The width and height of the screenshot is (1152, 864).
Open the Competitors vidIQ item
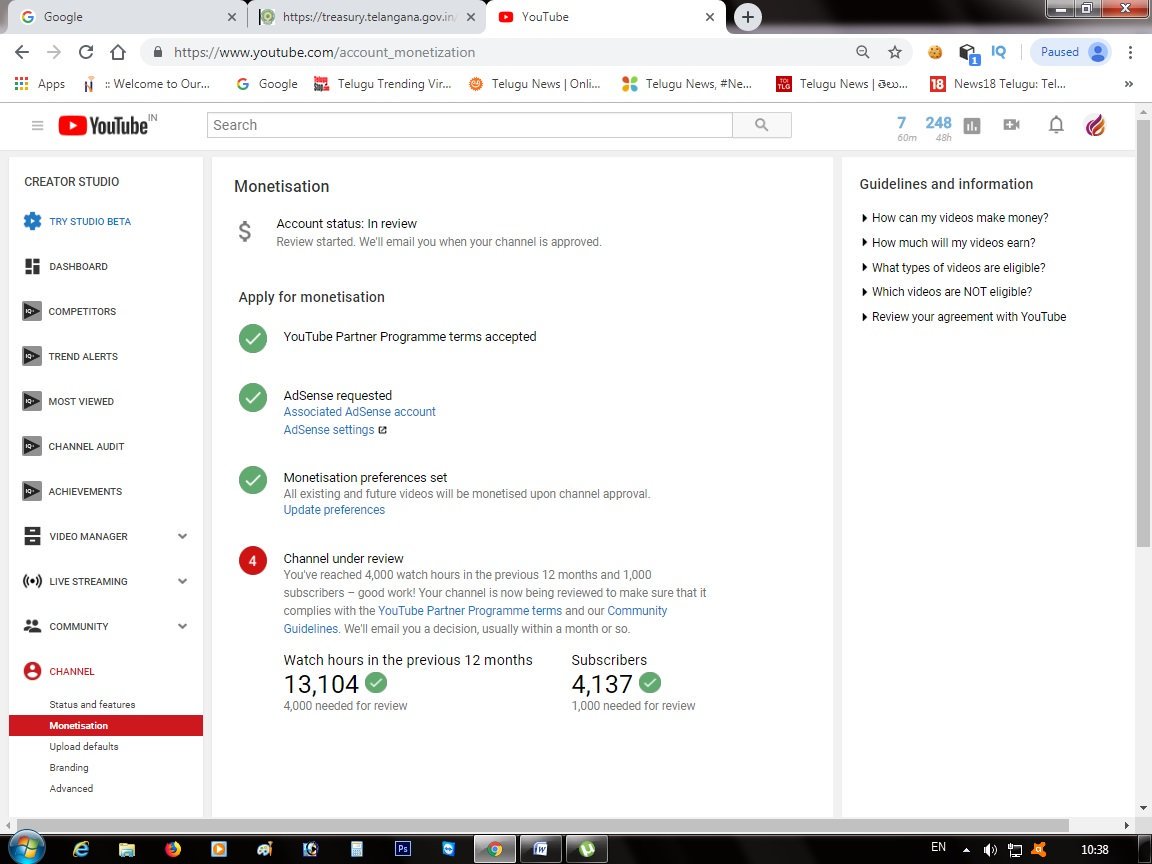(x=82, y=312)
